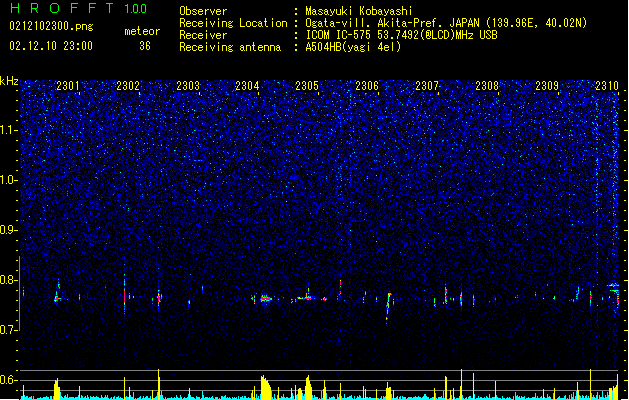Click the 2309 time marker
This screenshot has width=629, height=400.
coord(547,86)
